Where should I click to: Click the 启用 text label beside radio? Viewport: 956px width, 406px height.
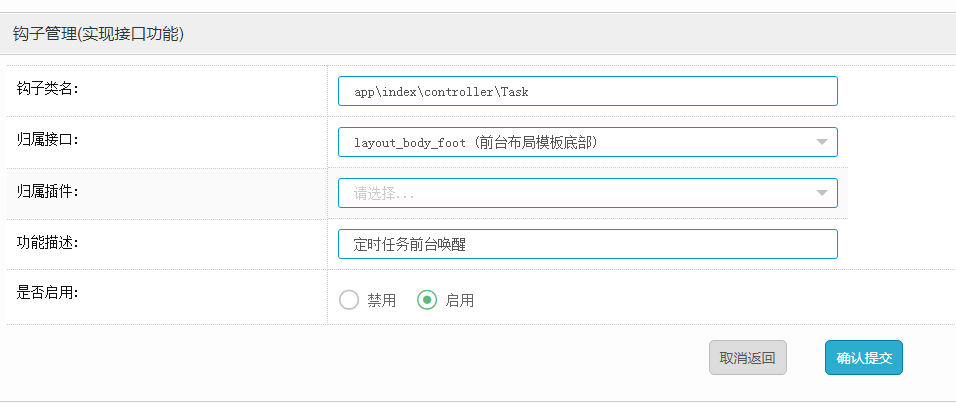[x=460, y=300]
